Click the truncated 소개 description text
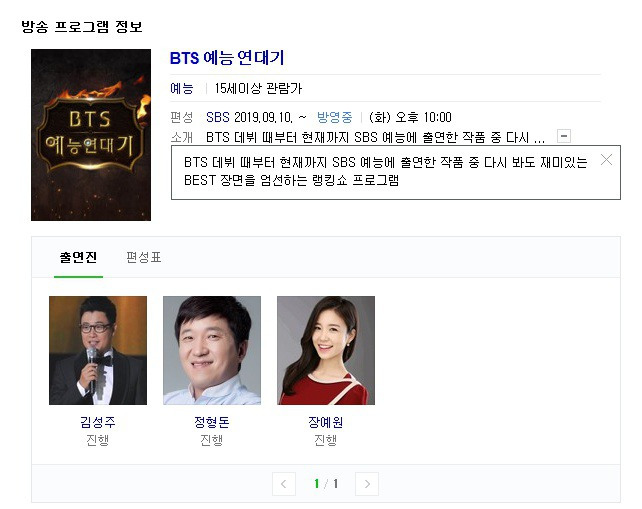642x509 pixels. 375,137
